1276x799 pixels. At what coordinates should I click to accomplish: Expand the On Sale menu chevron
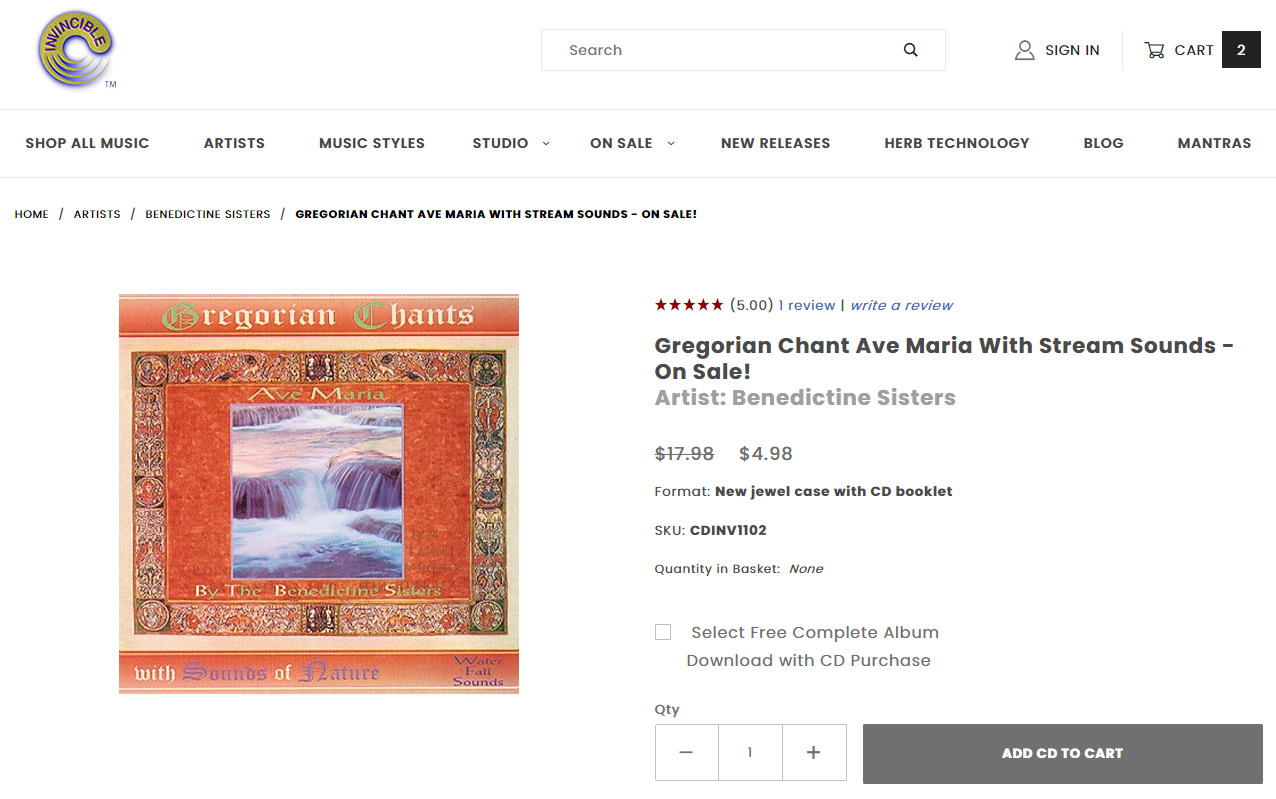point(671,143)
